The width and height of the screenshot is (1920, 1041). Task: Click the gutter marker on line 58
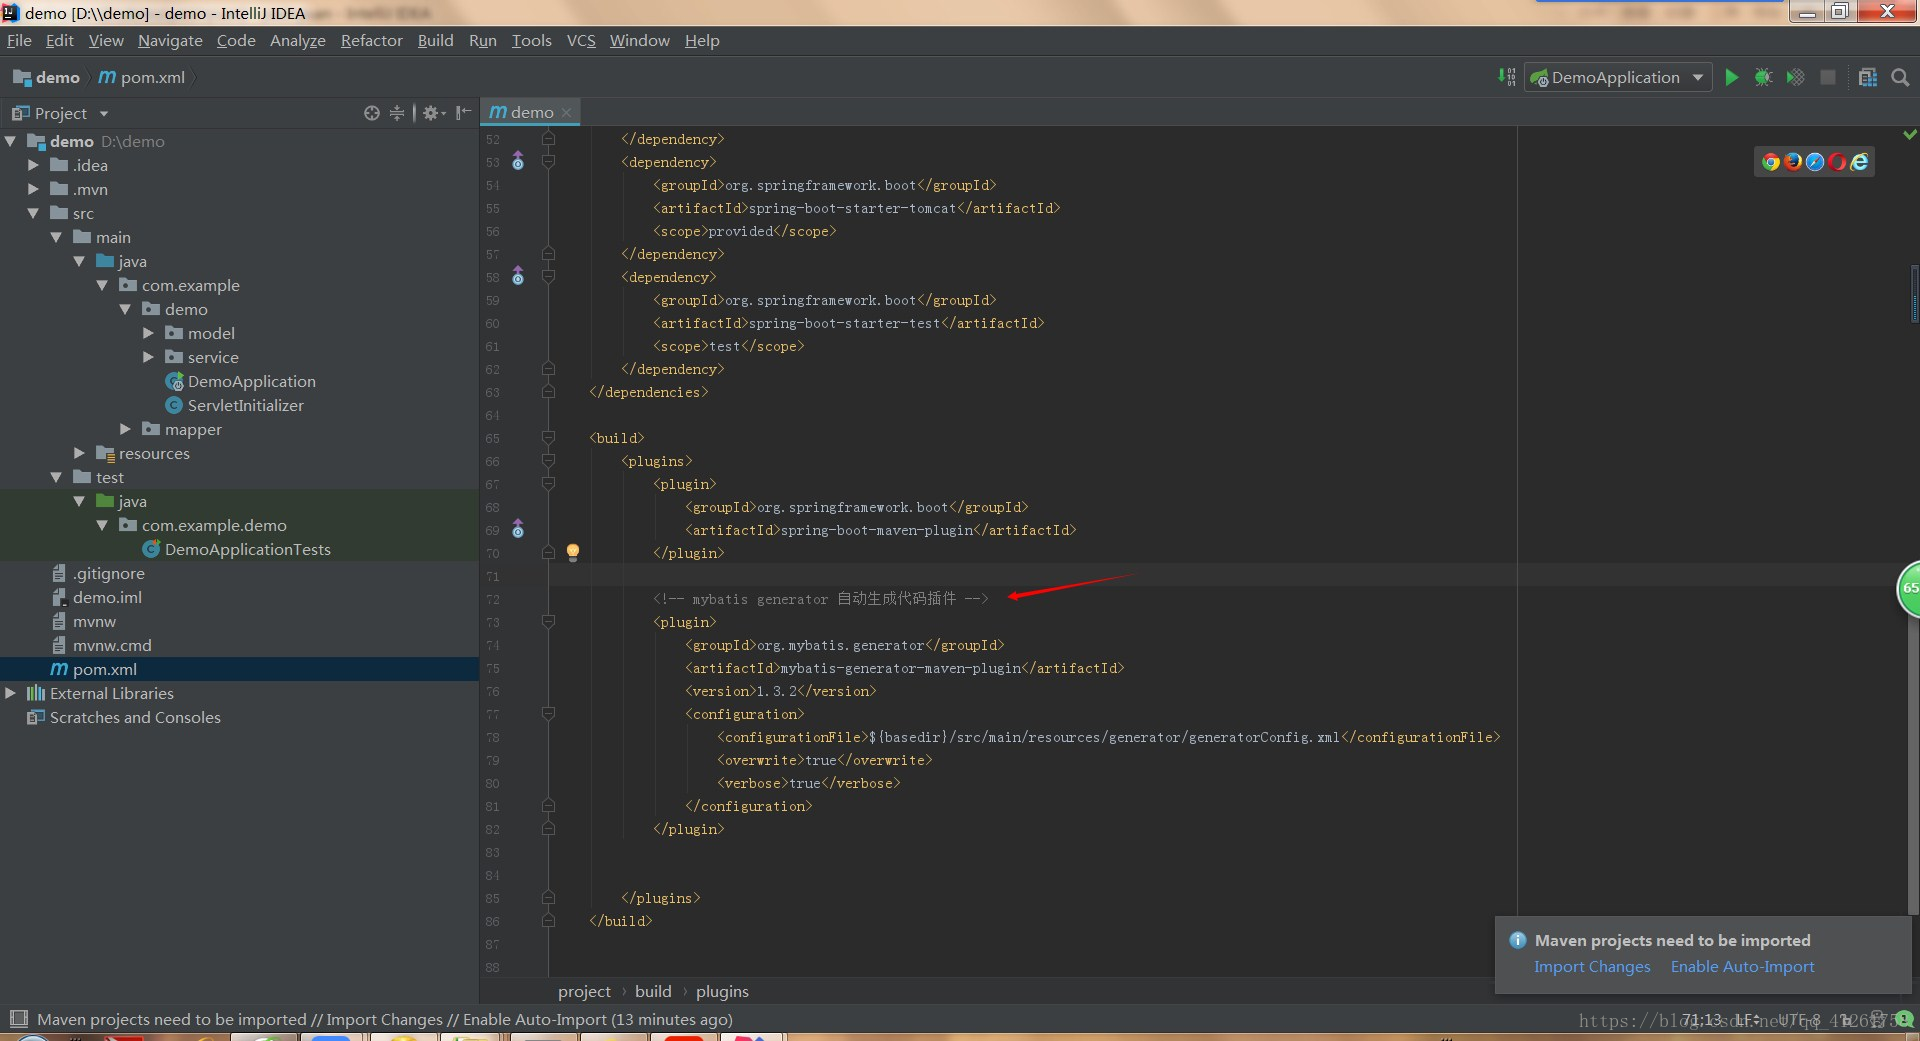(518, 276)
